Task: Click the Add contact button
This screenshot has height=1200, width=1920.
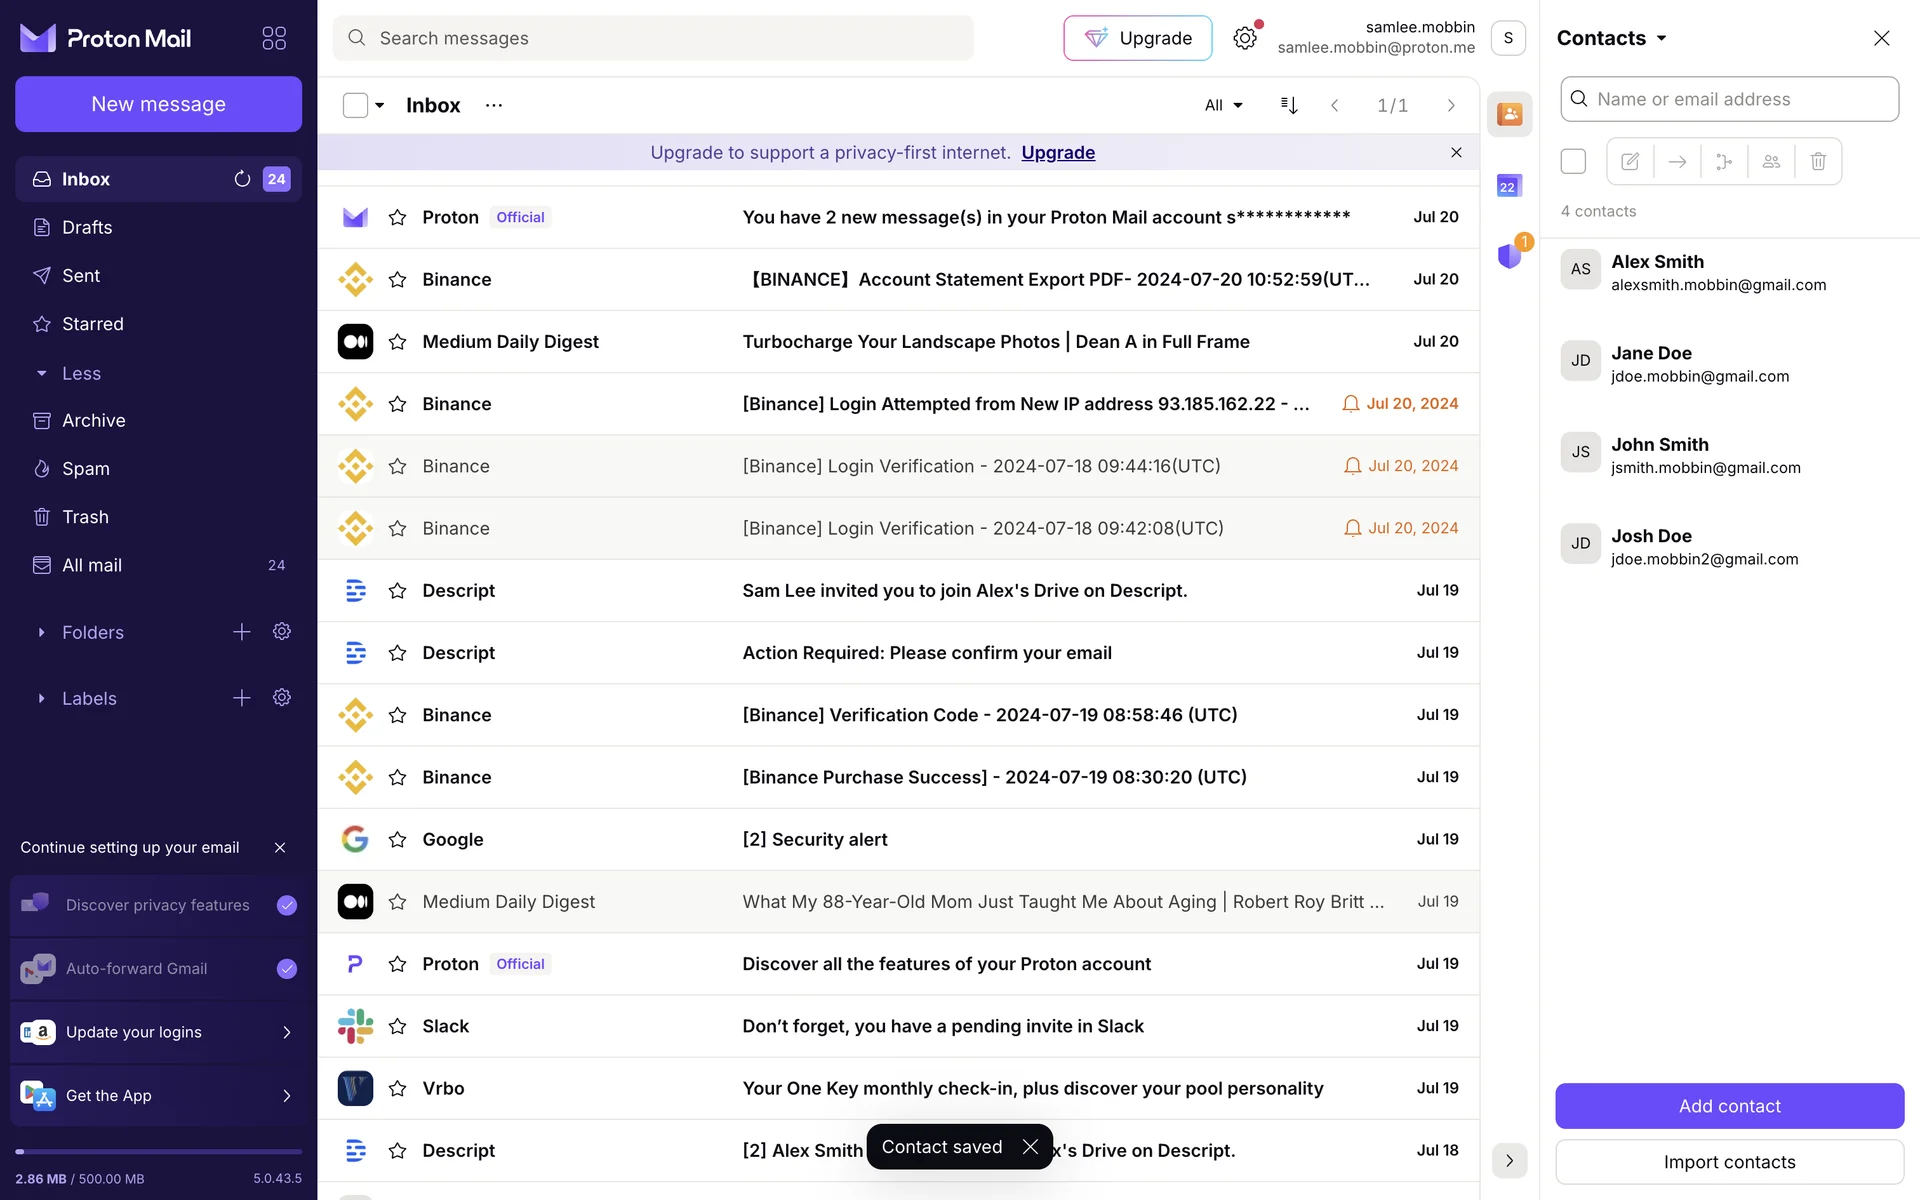Action: [1729, 1106]
